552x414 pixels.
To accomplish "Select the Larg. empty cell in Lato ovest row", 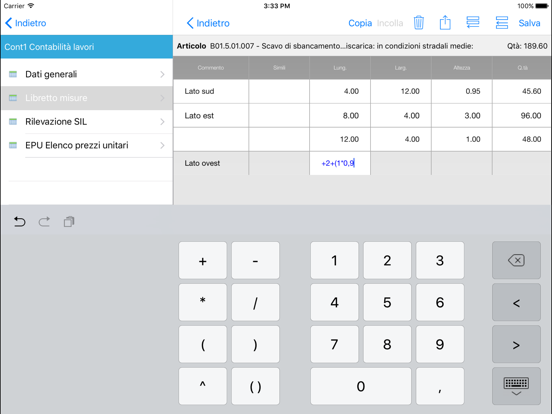I will (x=401, y=163).
